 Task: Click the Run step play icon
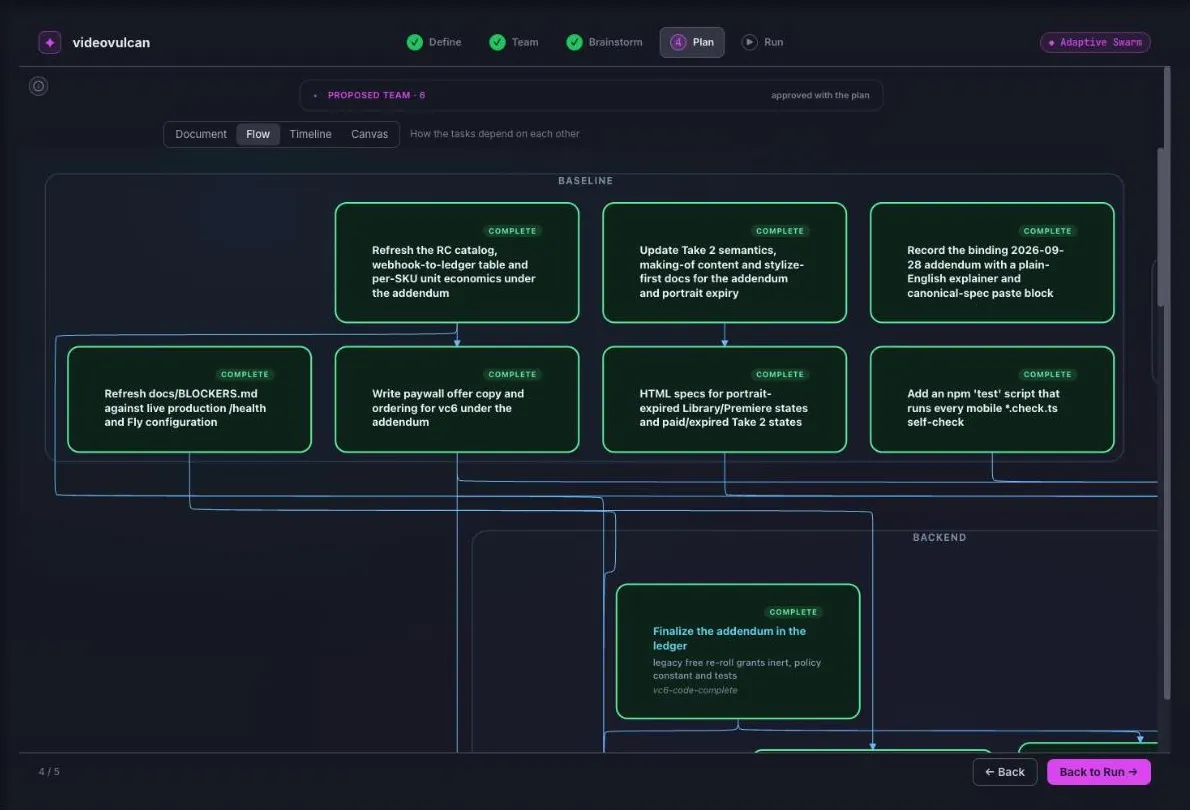(749, 43)
